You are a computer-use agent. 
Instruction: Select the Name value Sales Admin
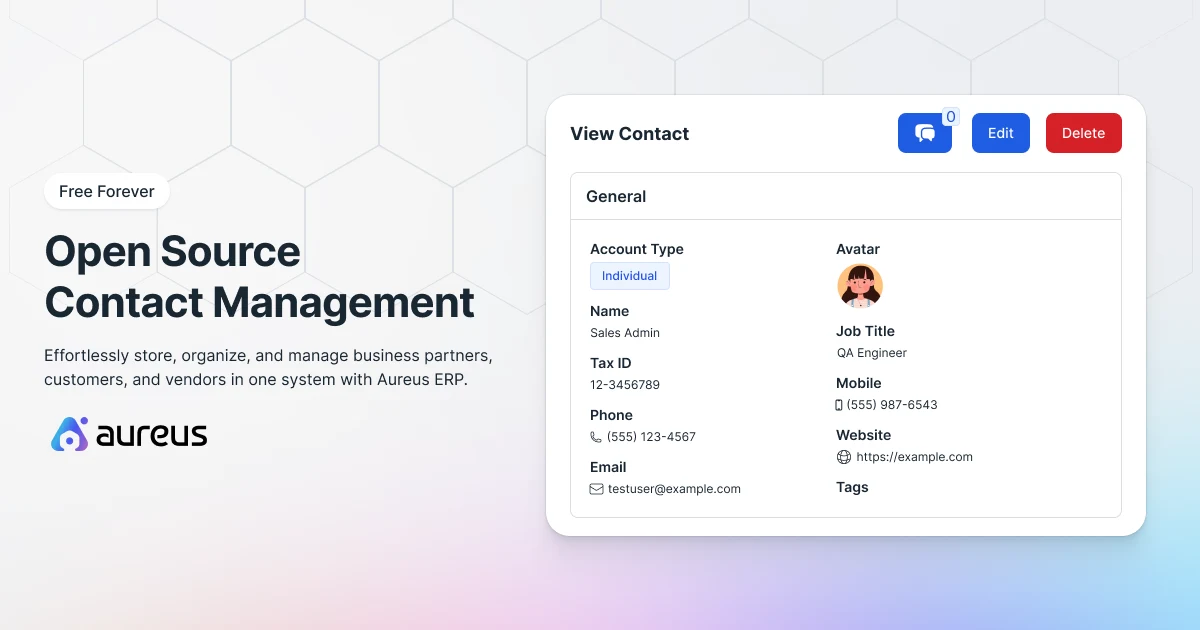pos(624,332)
